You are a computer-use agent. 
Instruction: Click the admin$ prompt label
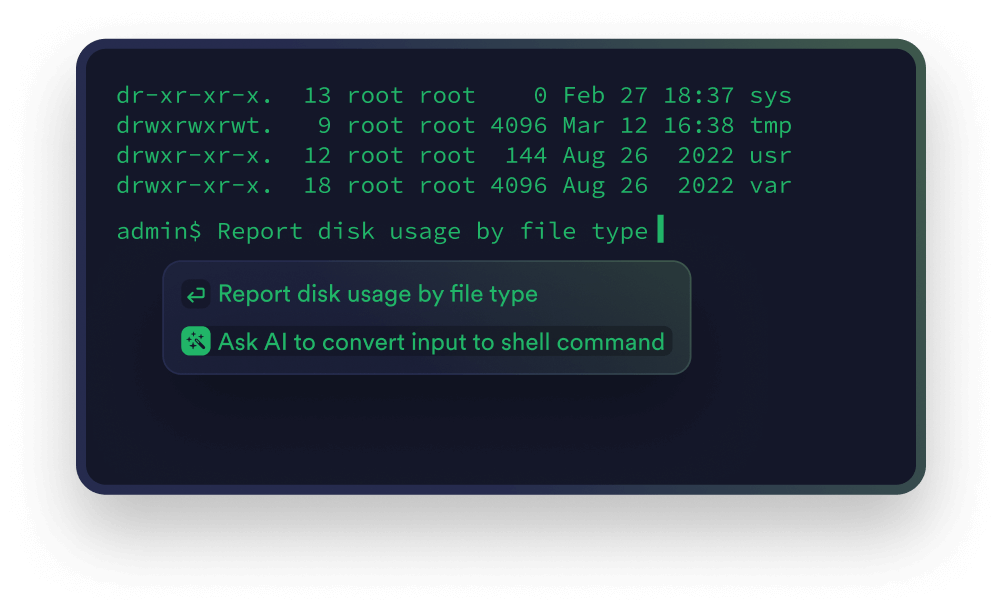(x=159, y=231)
